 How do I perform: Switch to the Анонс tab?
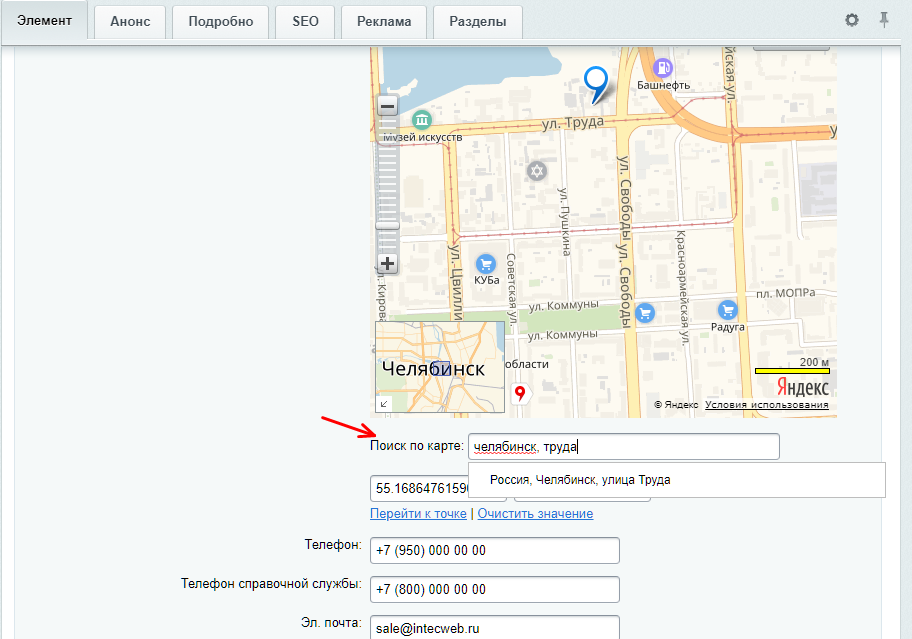click(x=128, y=21)
